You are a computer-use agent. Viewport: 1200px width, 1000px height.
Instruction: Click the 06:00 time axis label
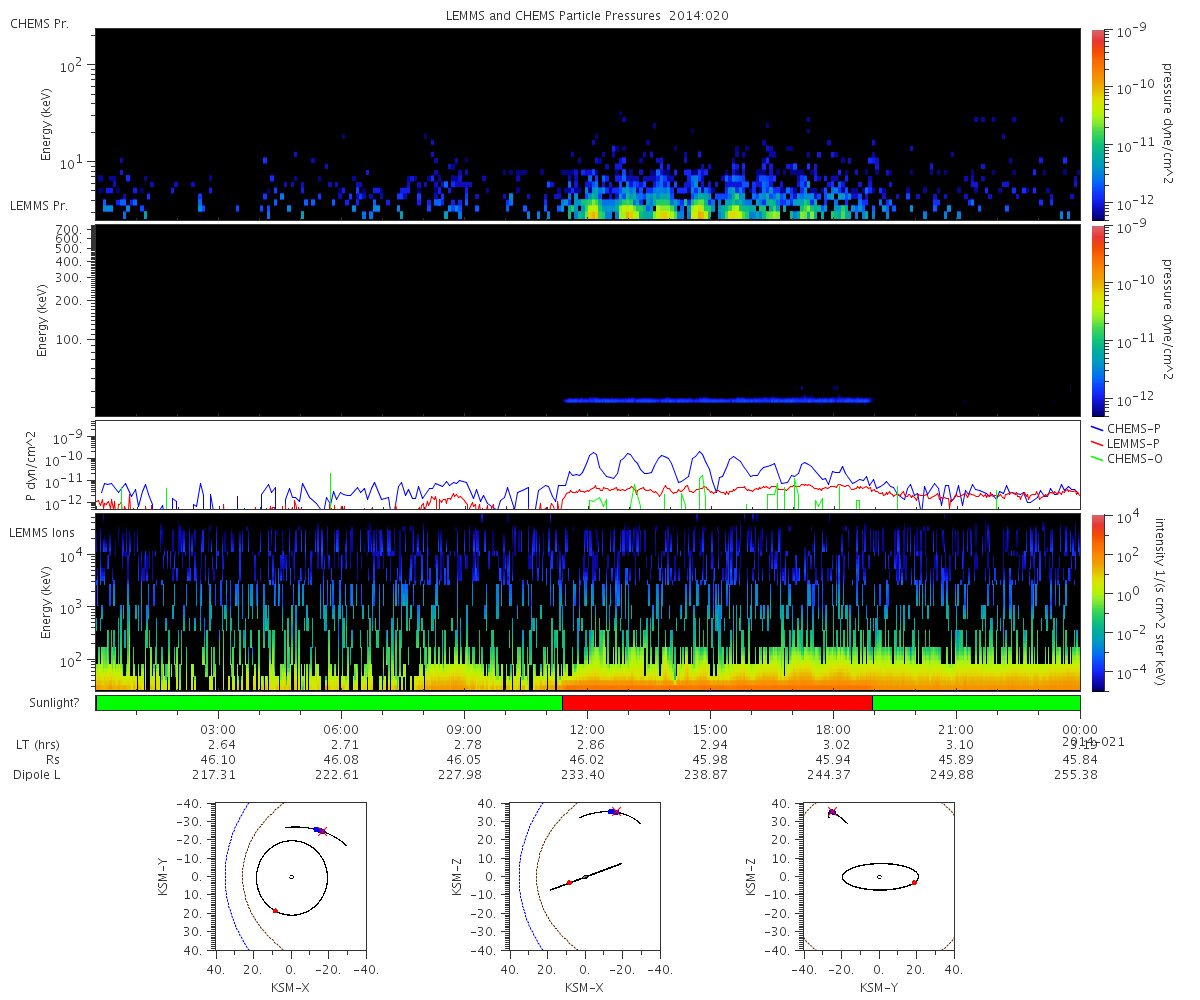click(x=342, y=730)
